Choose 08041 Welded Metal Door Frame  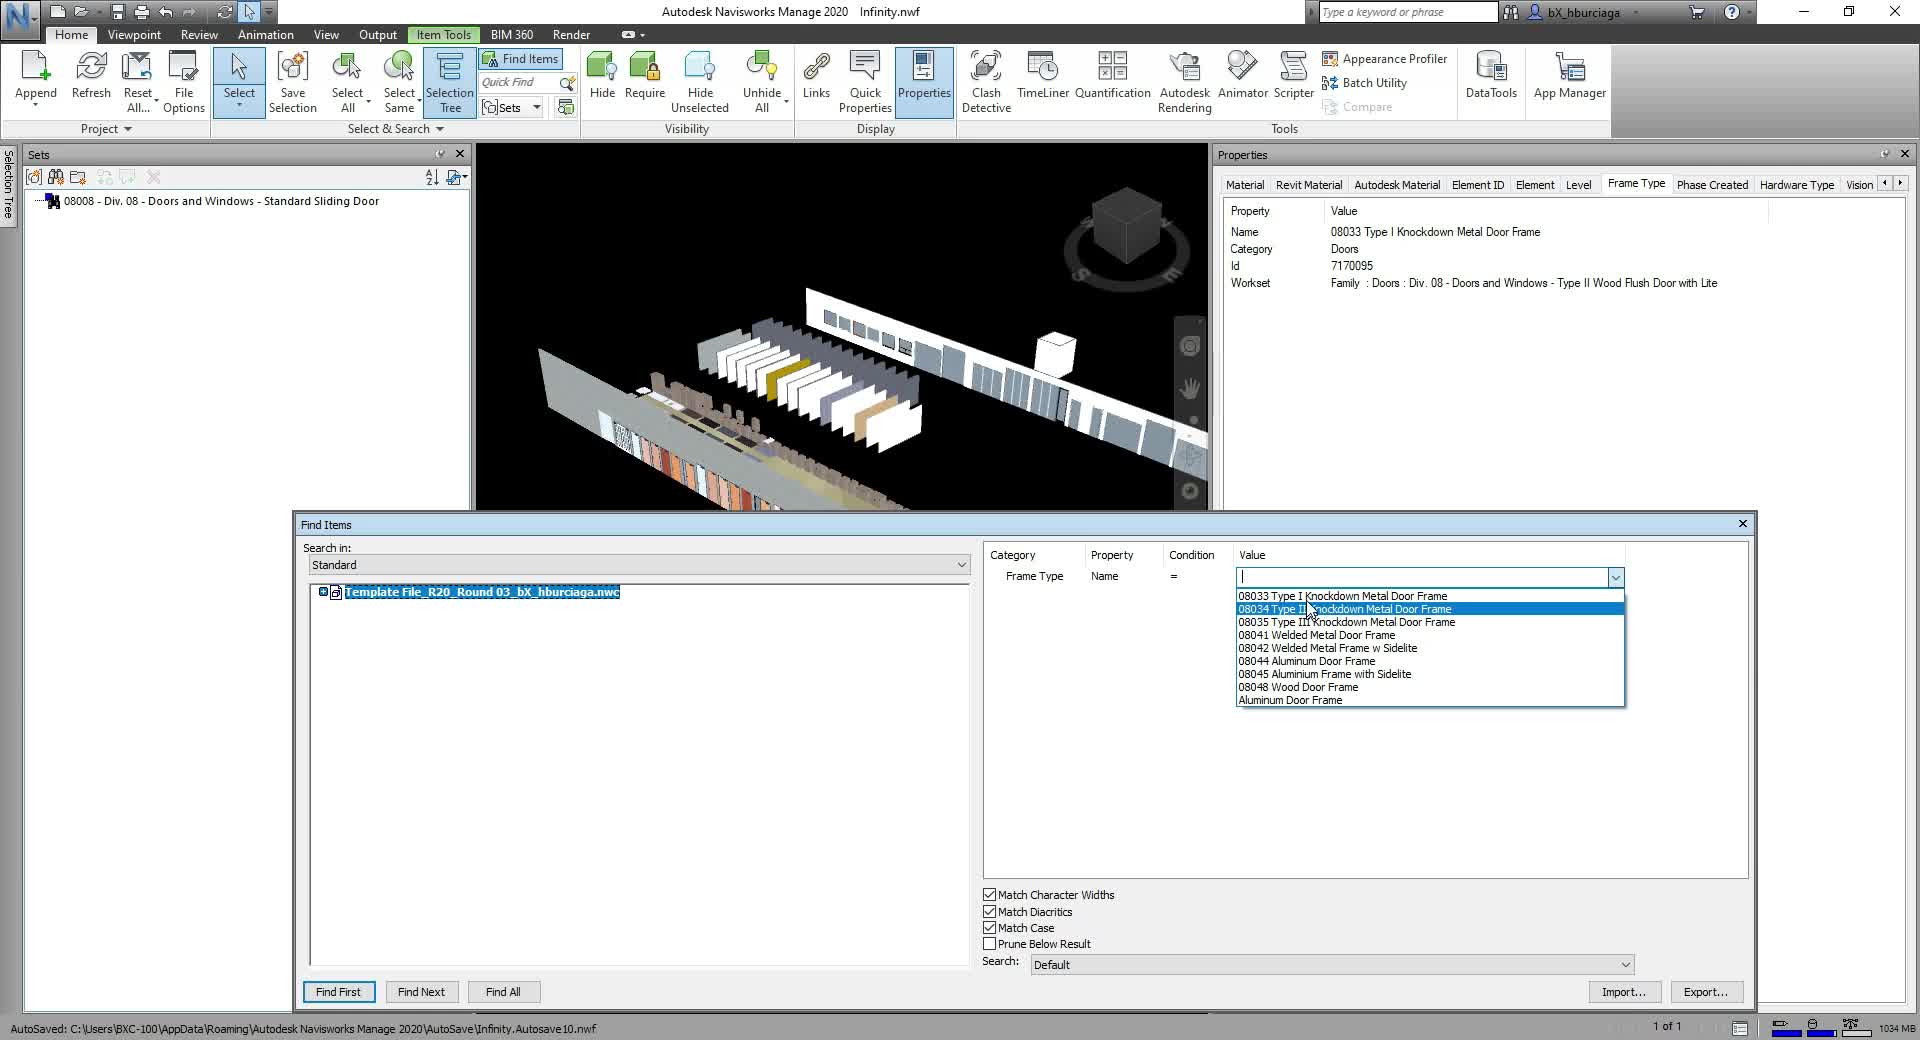pos(1430,635)
